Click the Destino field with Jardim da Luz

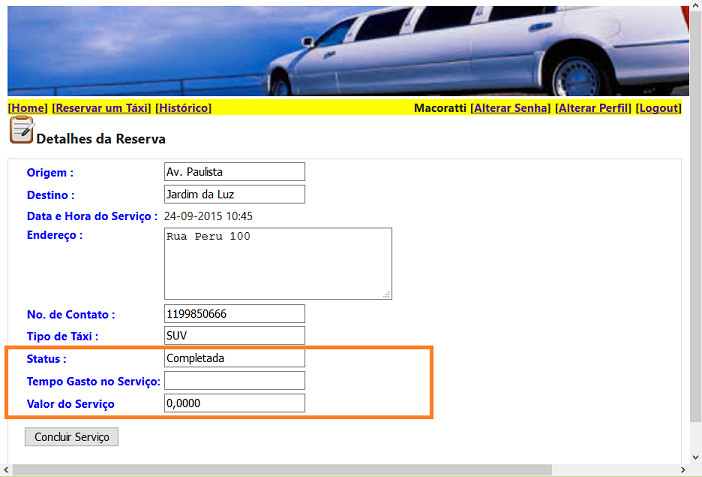[x=234, y=194]
